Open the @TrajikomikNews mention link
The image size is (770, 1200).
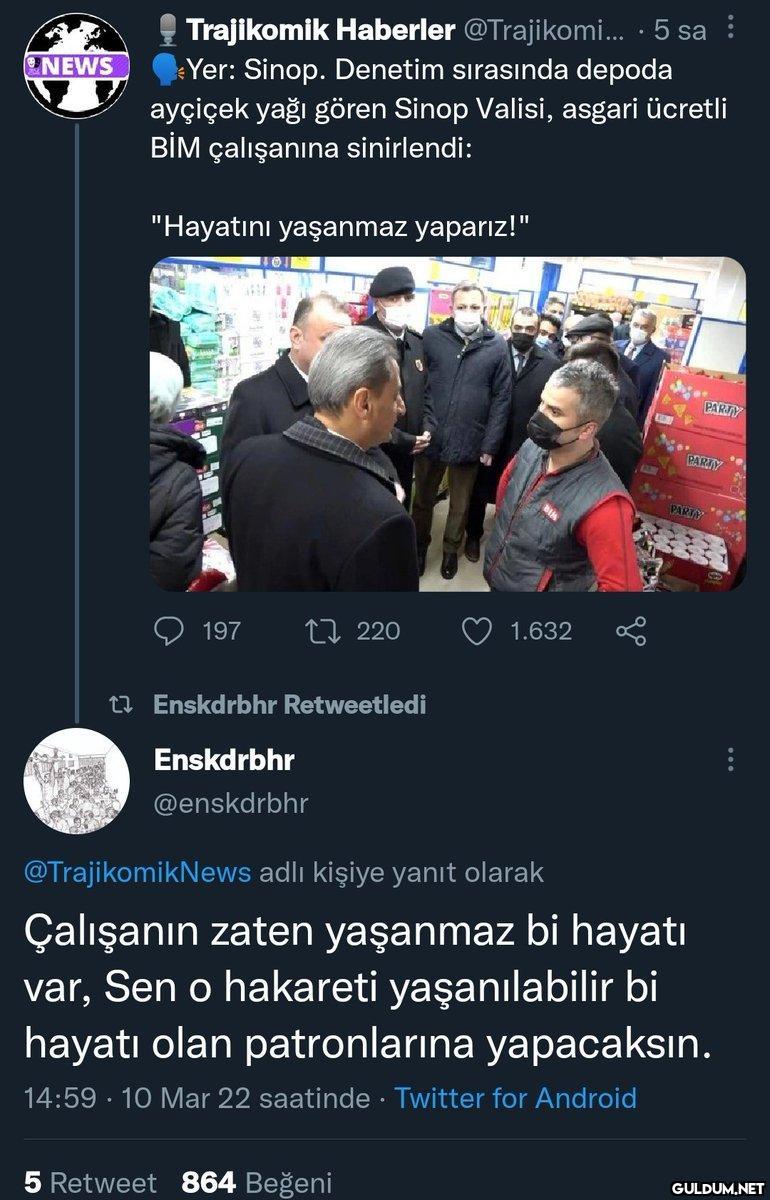point(137,872)
